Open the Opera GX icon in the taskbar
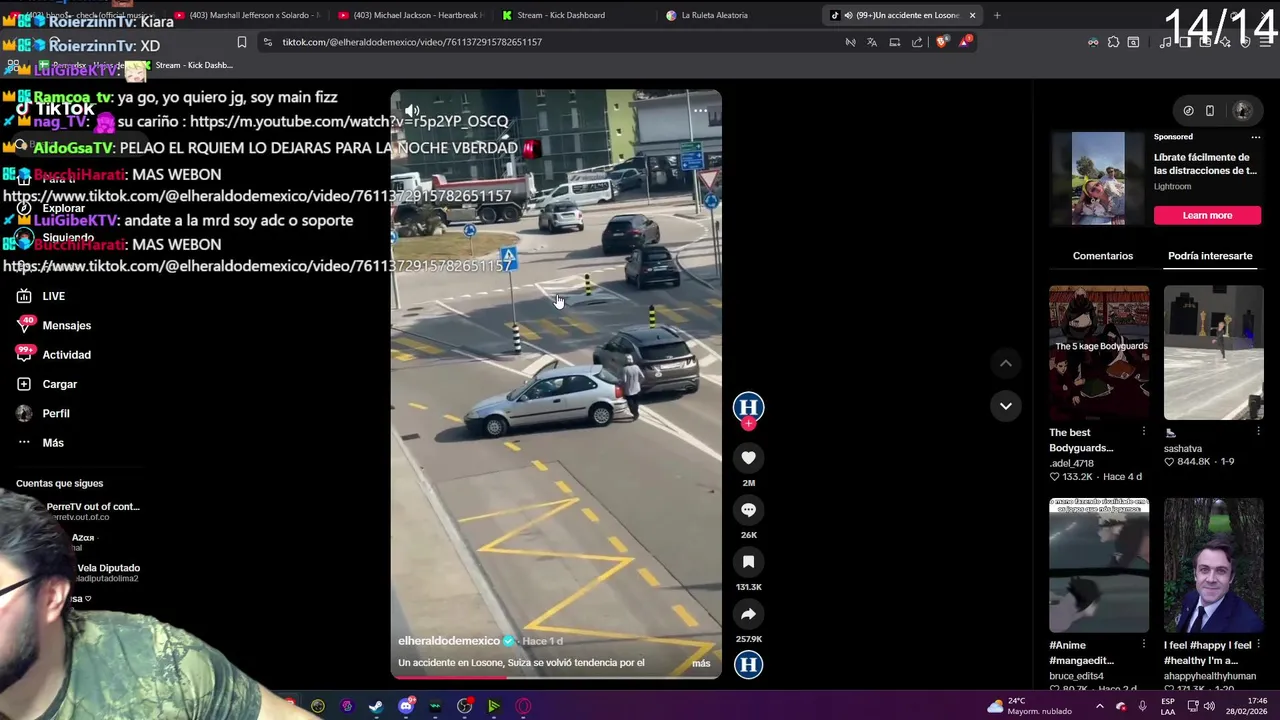Viewport: 1280px width, 720px height. (x=523, y=706)
